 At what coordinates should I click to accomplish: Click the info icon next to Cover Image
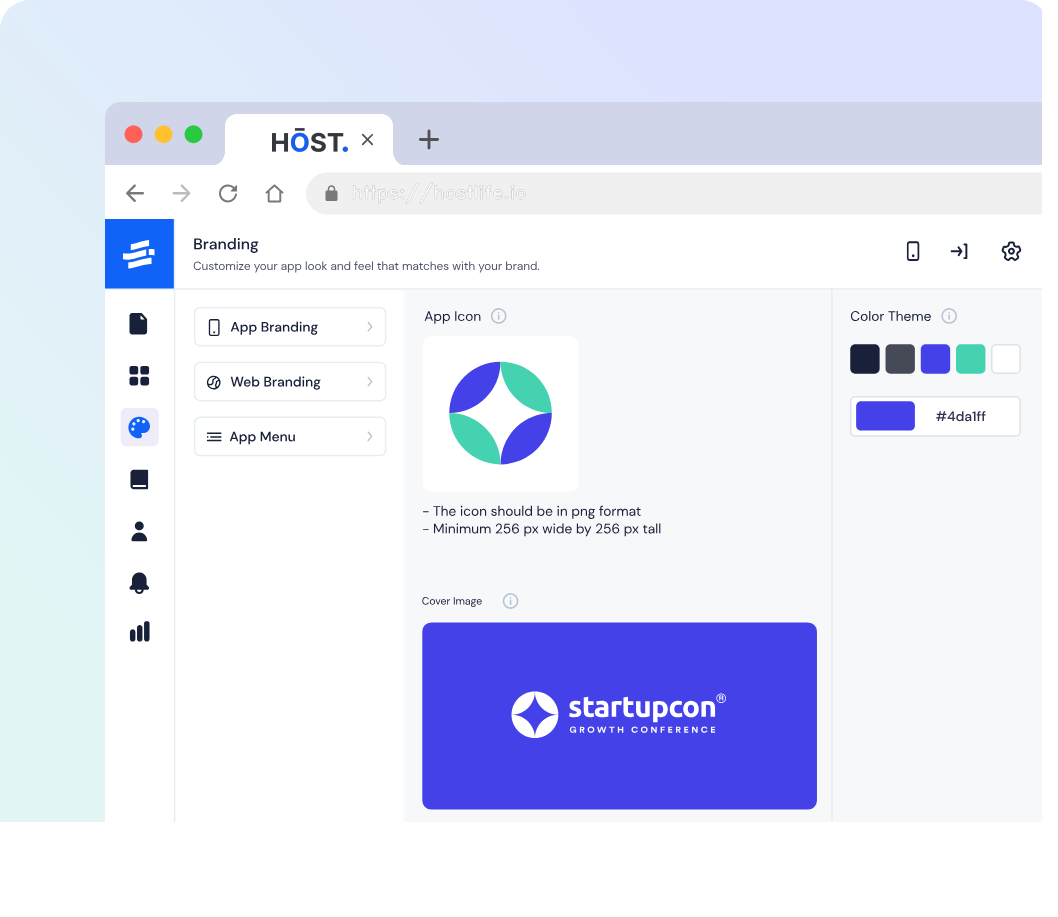click(x=511, y=601)
